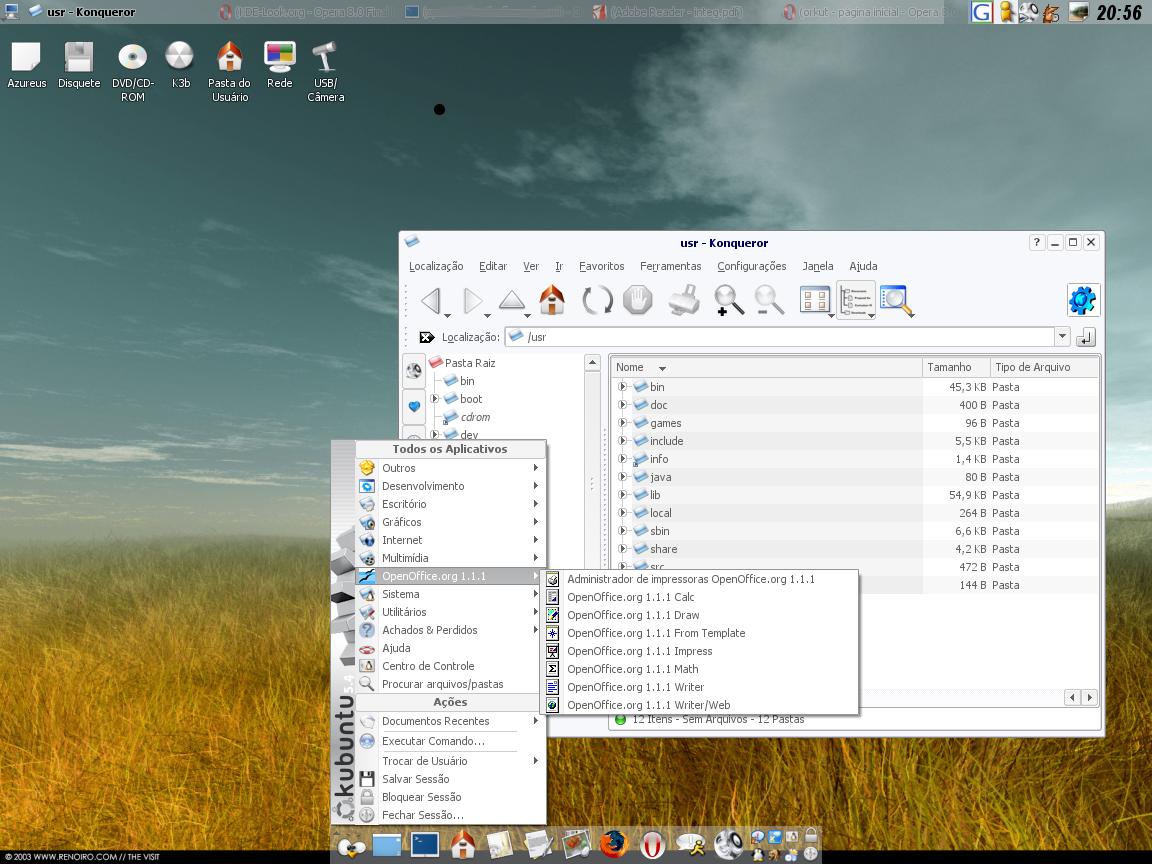Image resolution: width=1152 pixels, height=864 pixels.
Task: Click the bookmarks heart sidebar tab in Konqueror
Action: [x=414, y=406]
